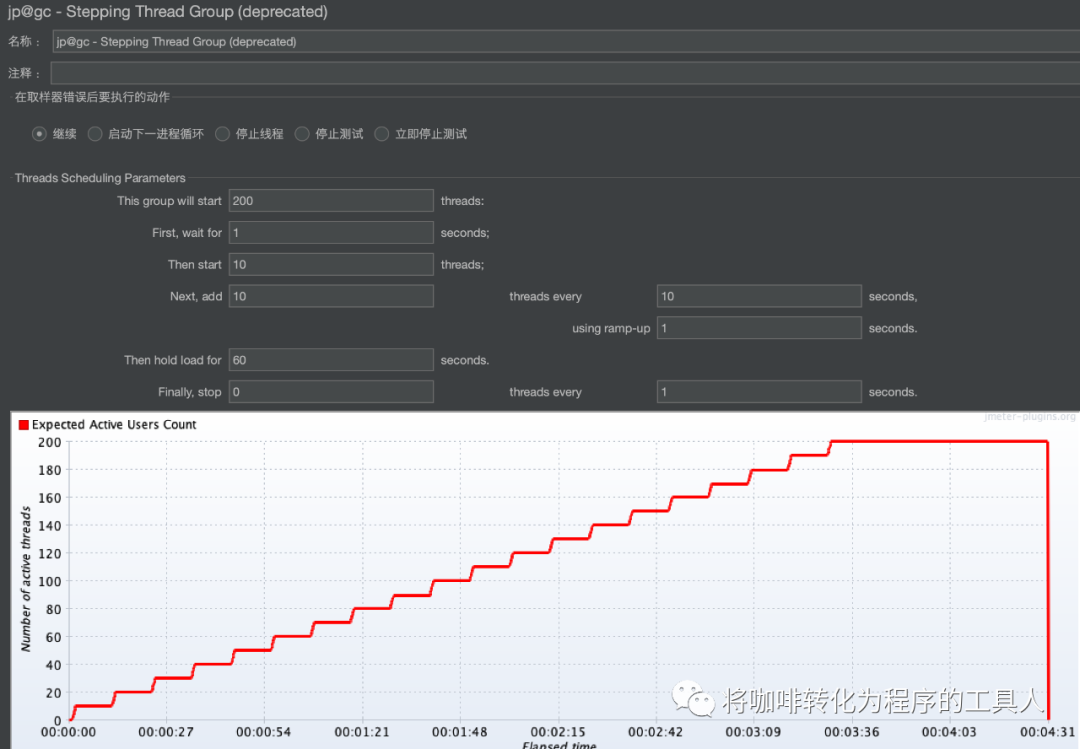Click the jmeter-plugins.org link in chart corner
The image size is (1080, 749).
point(1030,416)
